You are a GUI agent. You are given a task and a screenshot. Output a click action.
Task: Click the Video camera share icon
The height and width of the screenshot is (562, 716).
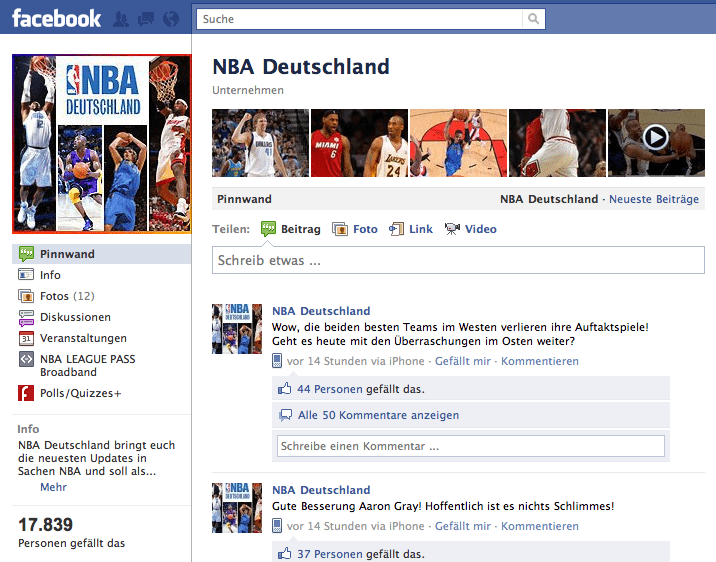[x=452, y=229]
